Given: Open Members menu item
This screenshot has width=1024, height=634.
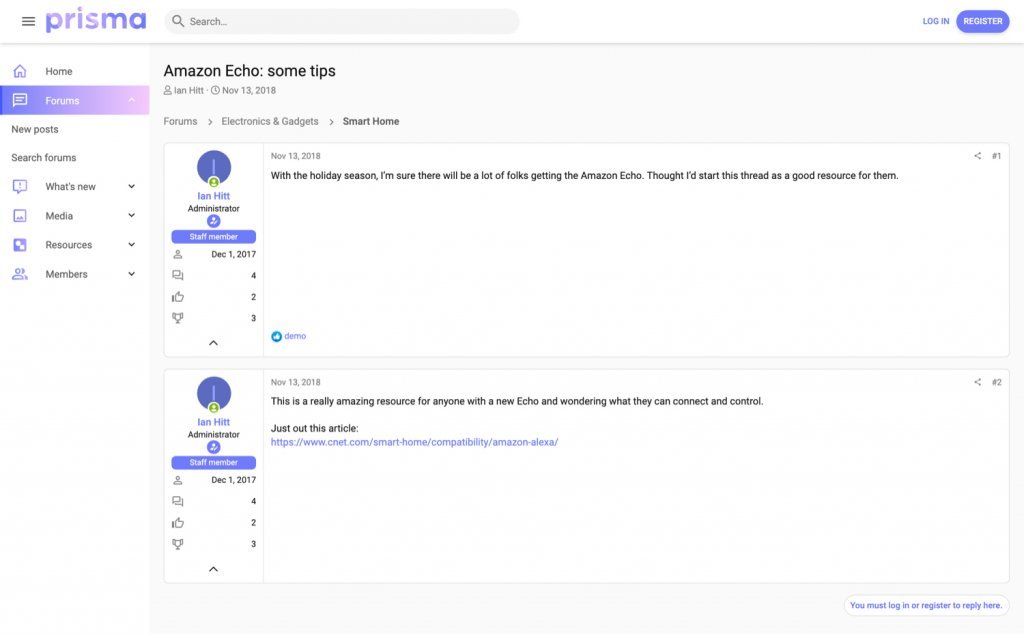Looking at the screenshot, I should (x=66, y=274).
